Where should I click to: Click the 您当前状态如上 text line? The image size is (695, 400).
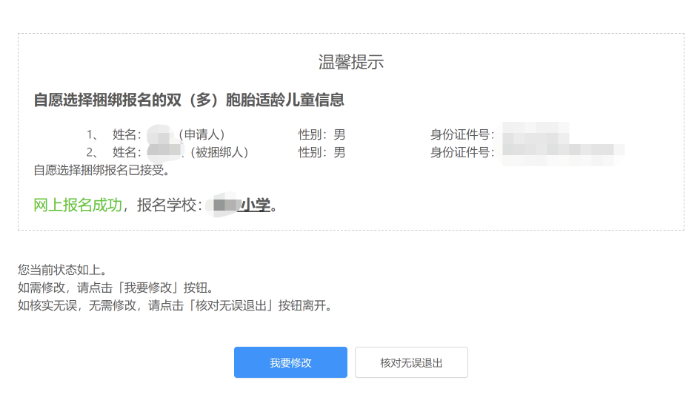pos(62,270)
